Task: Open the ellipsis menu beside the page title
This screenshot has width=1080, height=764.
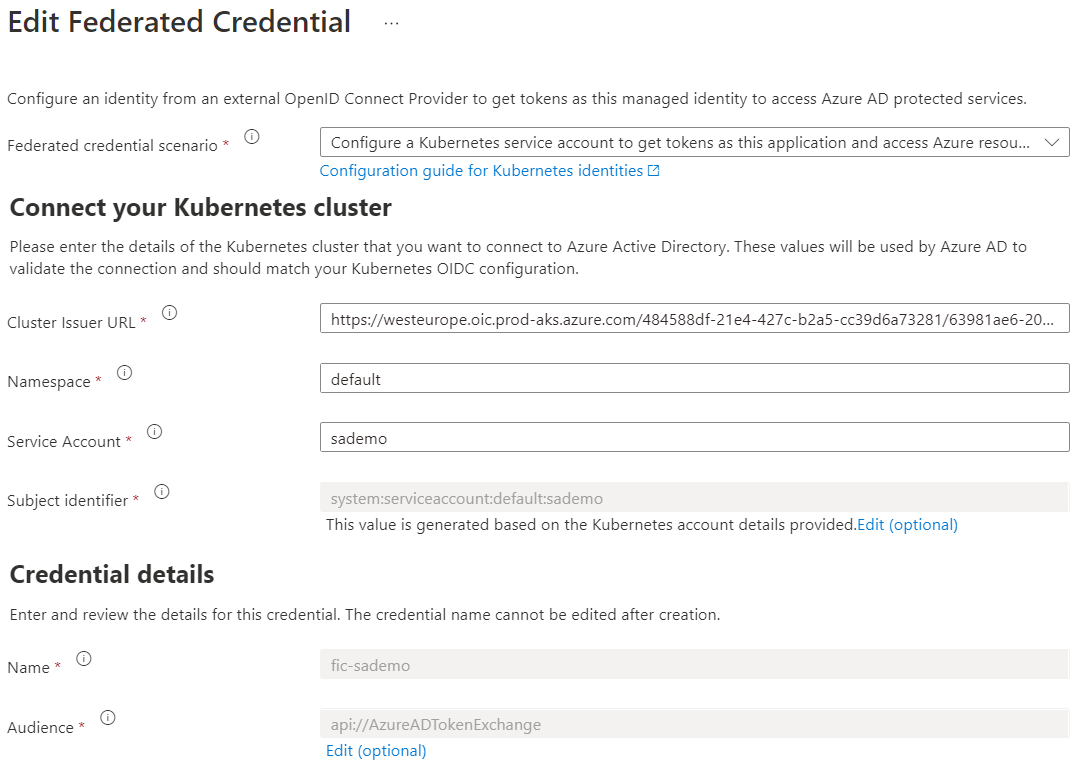Action: 391,24
